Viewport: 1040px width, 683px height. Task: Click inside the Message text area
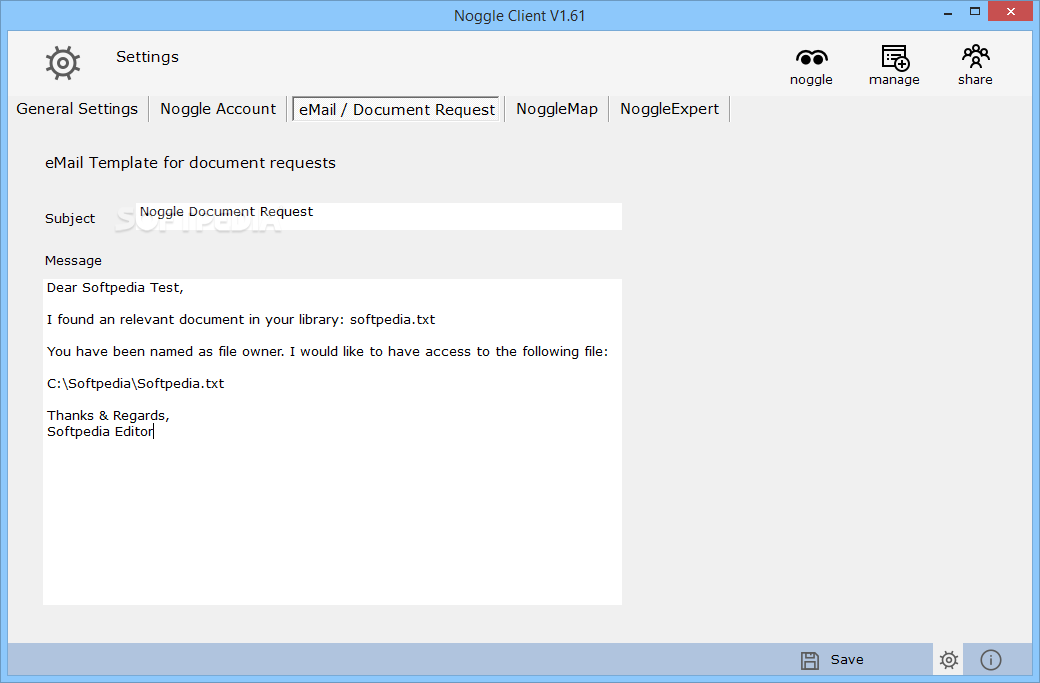click(332, 442)
